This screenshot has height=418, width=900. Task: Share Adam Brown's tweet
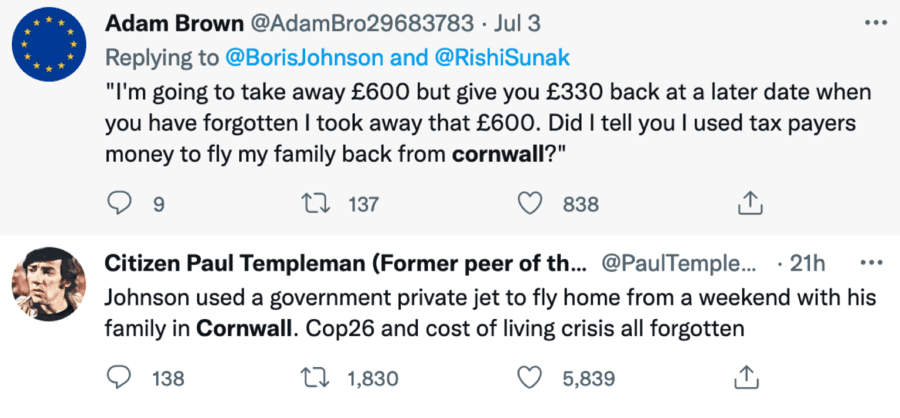click(745, 204)
